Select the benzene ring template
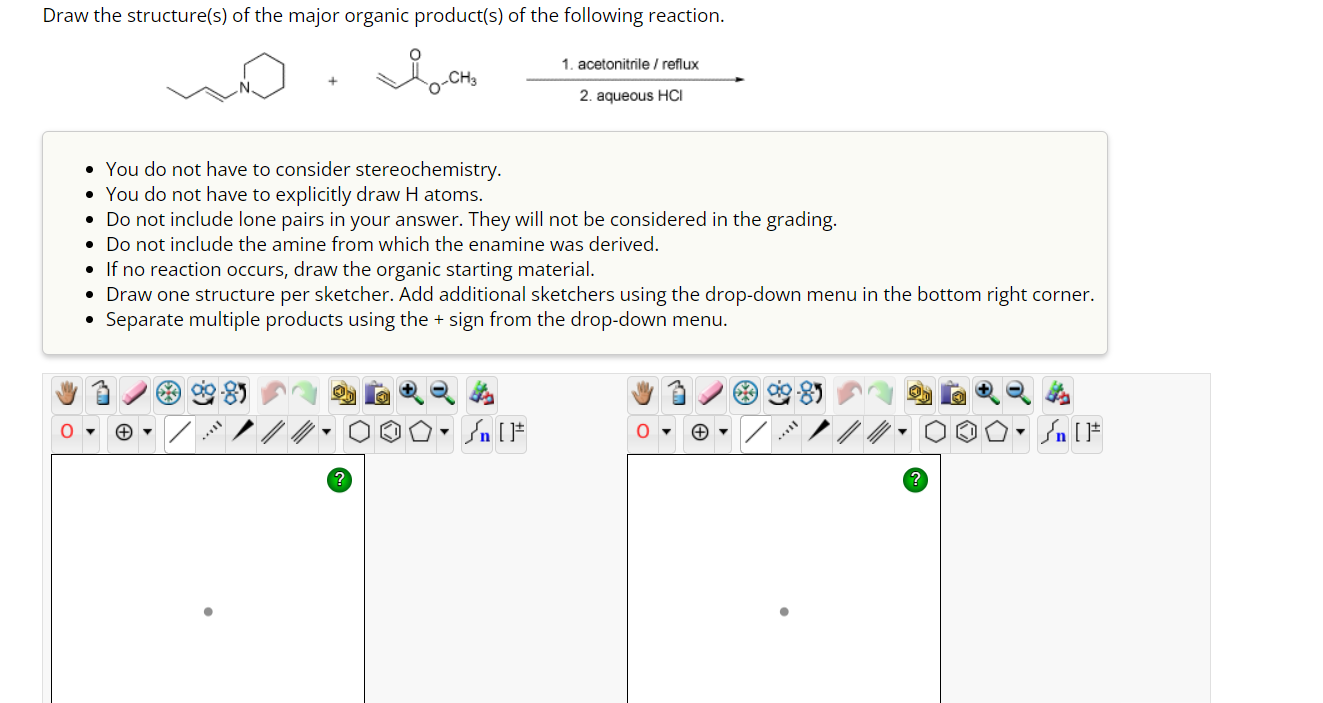The width and height of the screenshot is (1323, 703). (x=390, y=433)
